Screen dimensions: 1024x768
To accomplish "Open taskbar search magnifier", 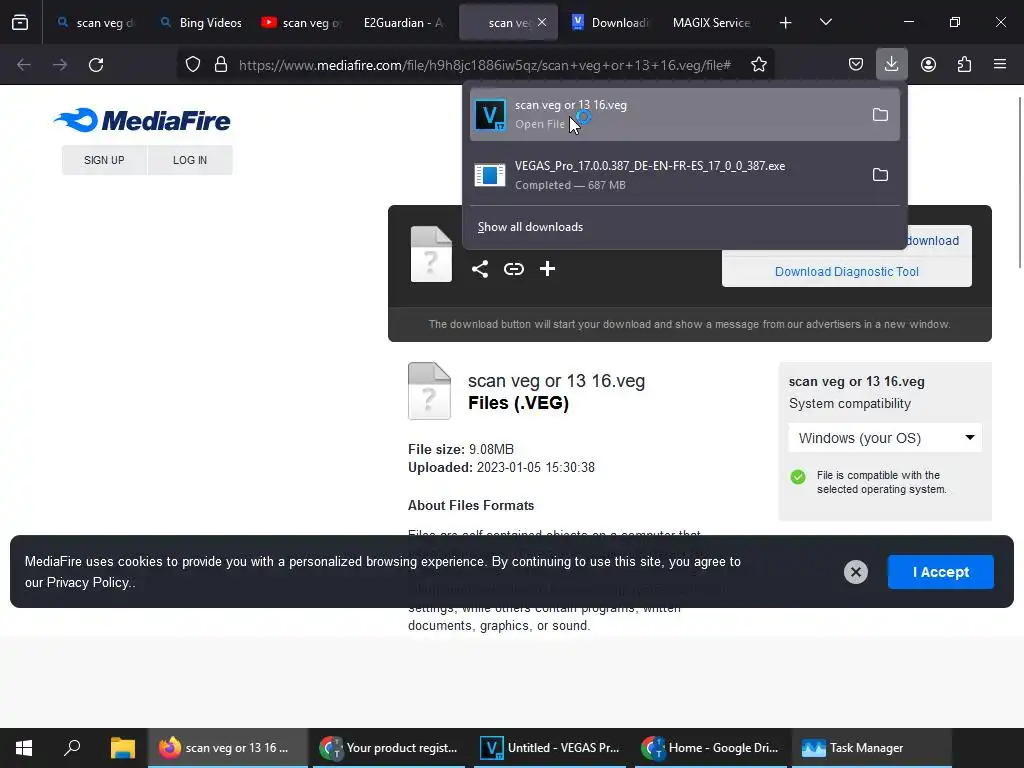I will [x=72, y=748].
